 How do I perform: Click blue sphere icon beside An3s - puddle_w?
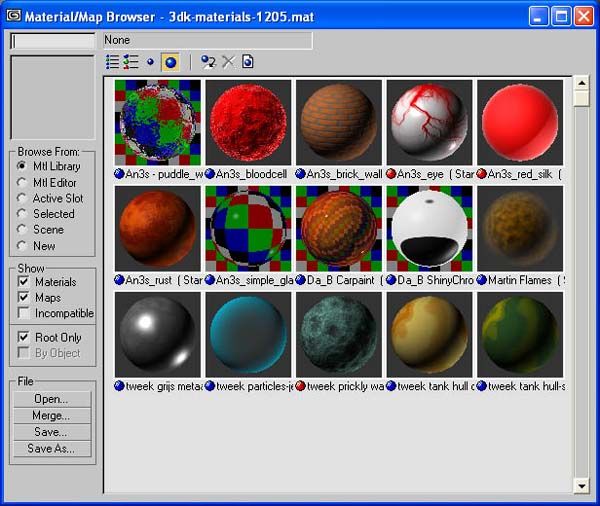click(x=119, y=174)
